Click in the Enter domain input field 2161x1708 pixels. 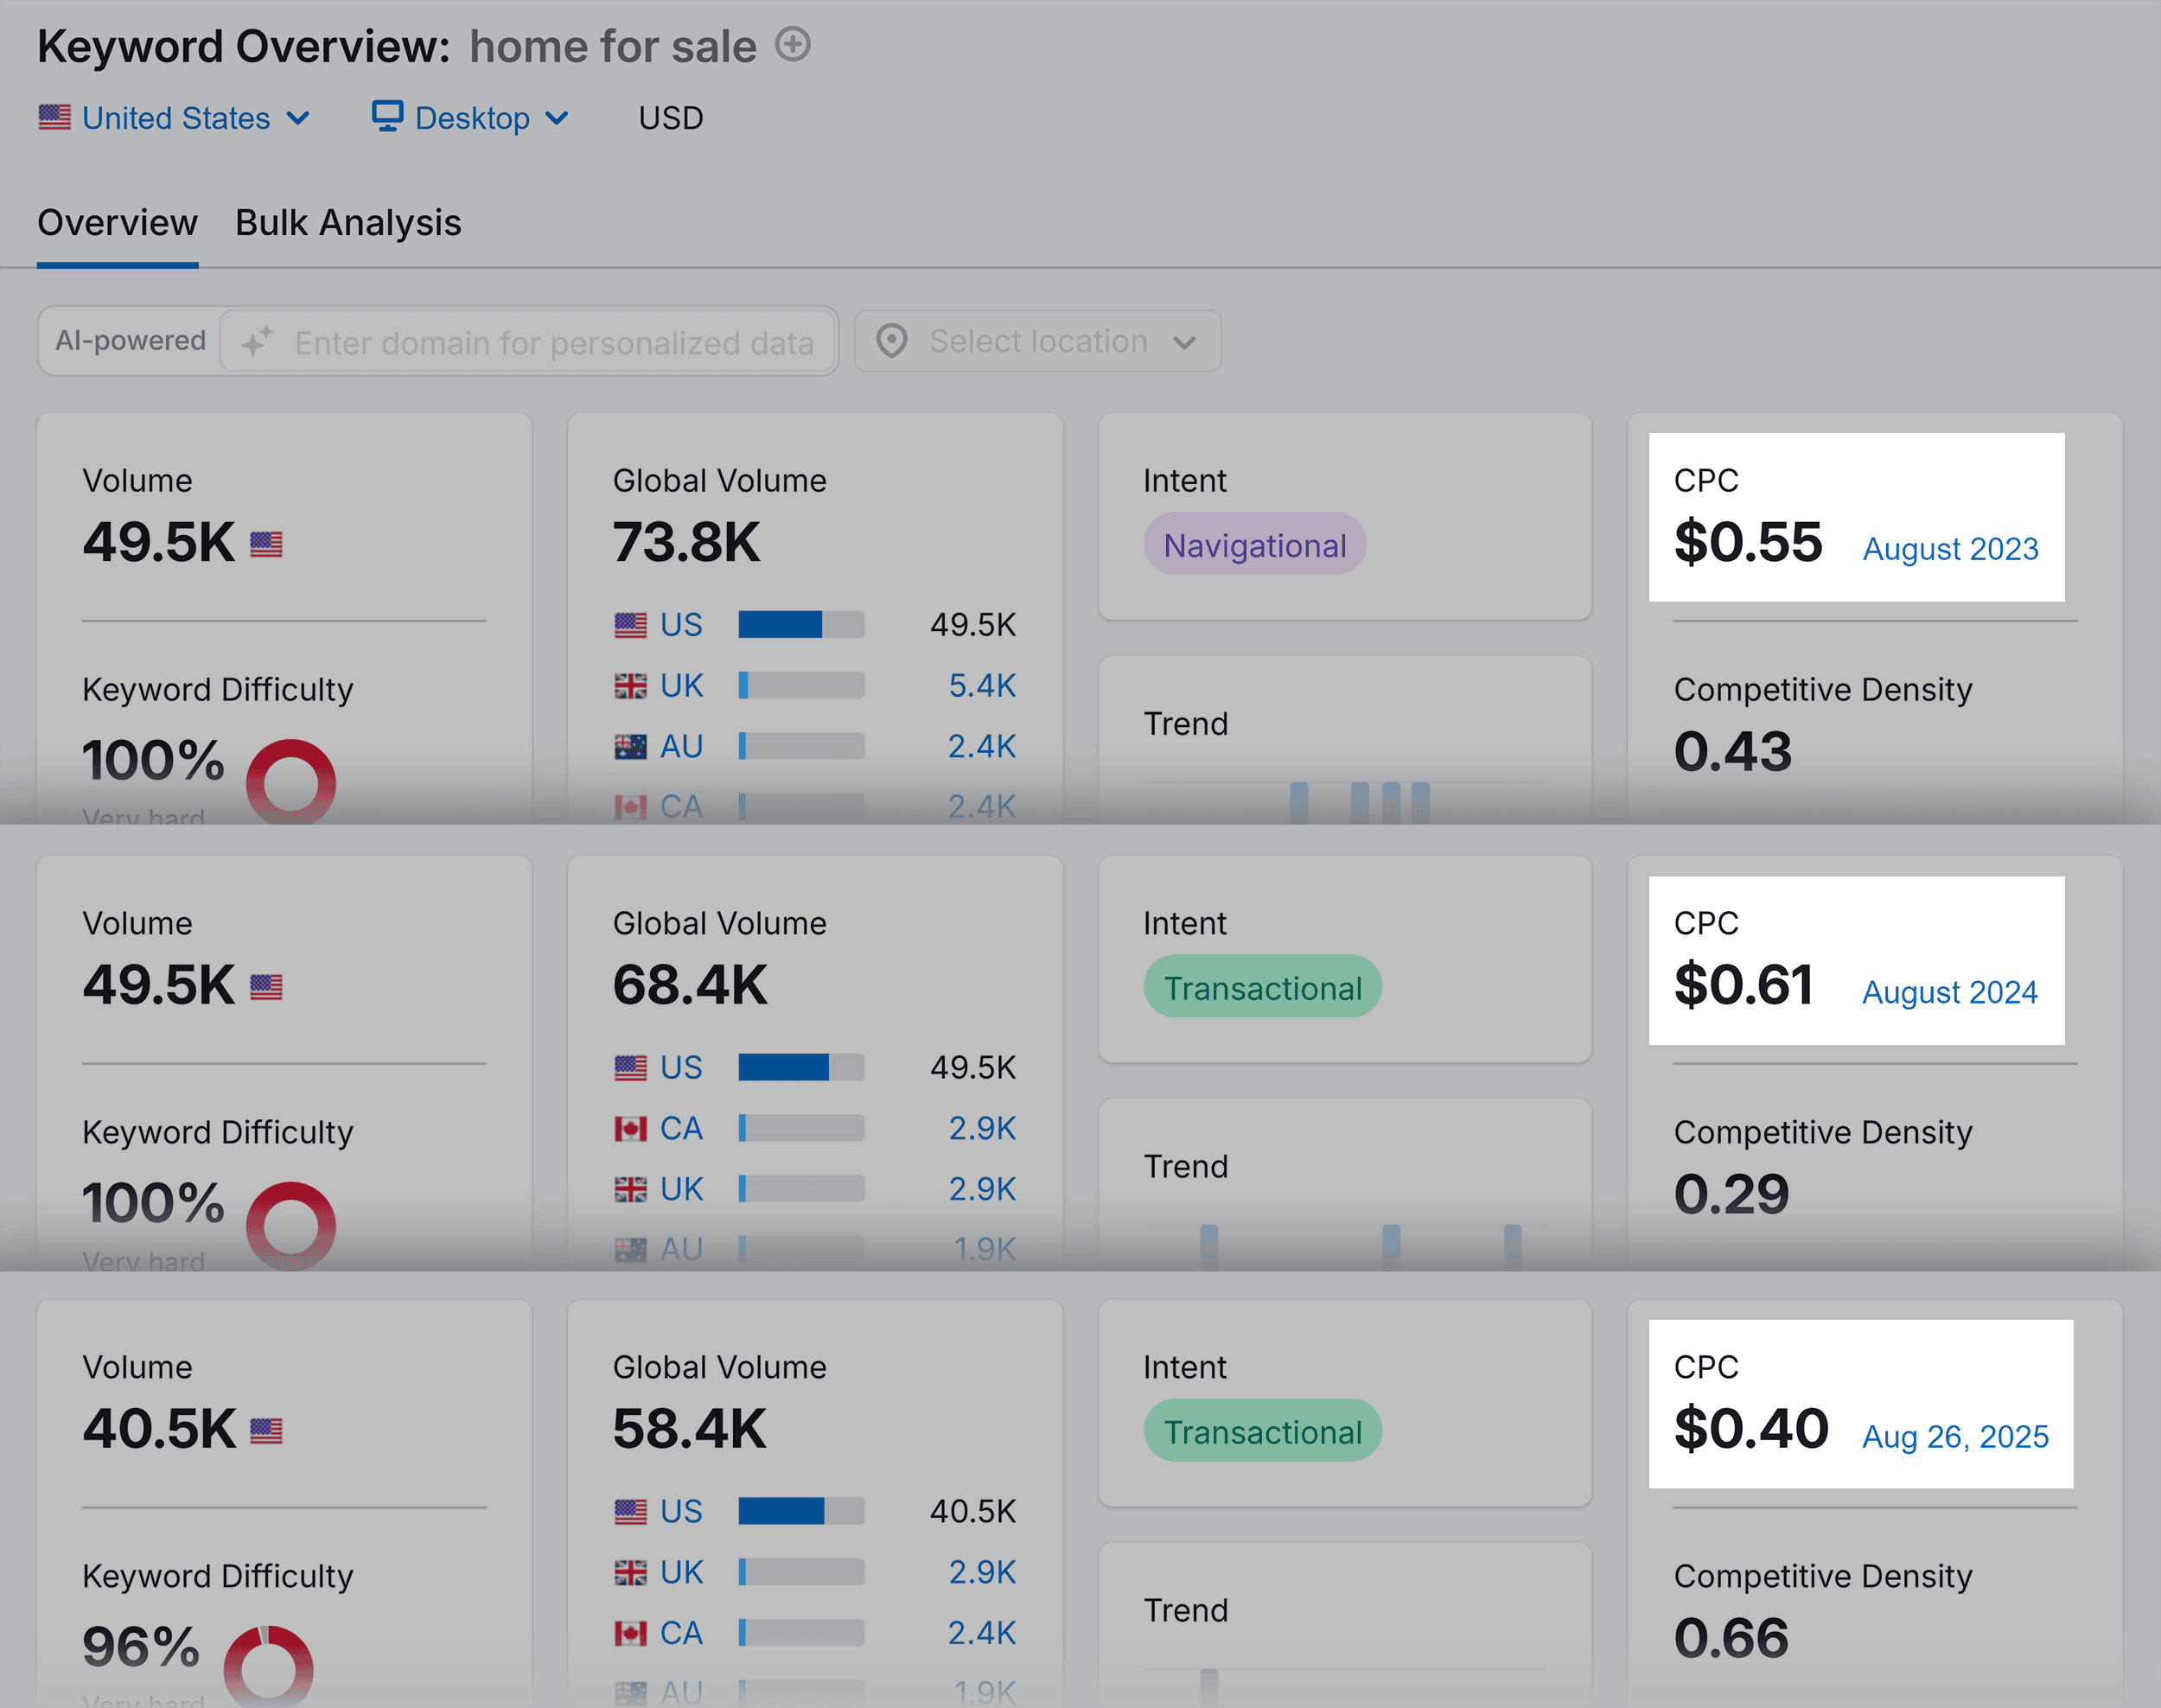[x=553, y=343]
